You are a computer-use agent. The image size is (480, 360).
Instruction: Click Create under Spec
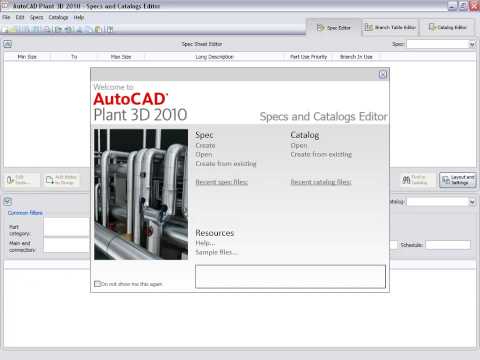point(205,146)
